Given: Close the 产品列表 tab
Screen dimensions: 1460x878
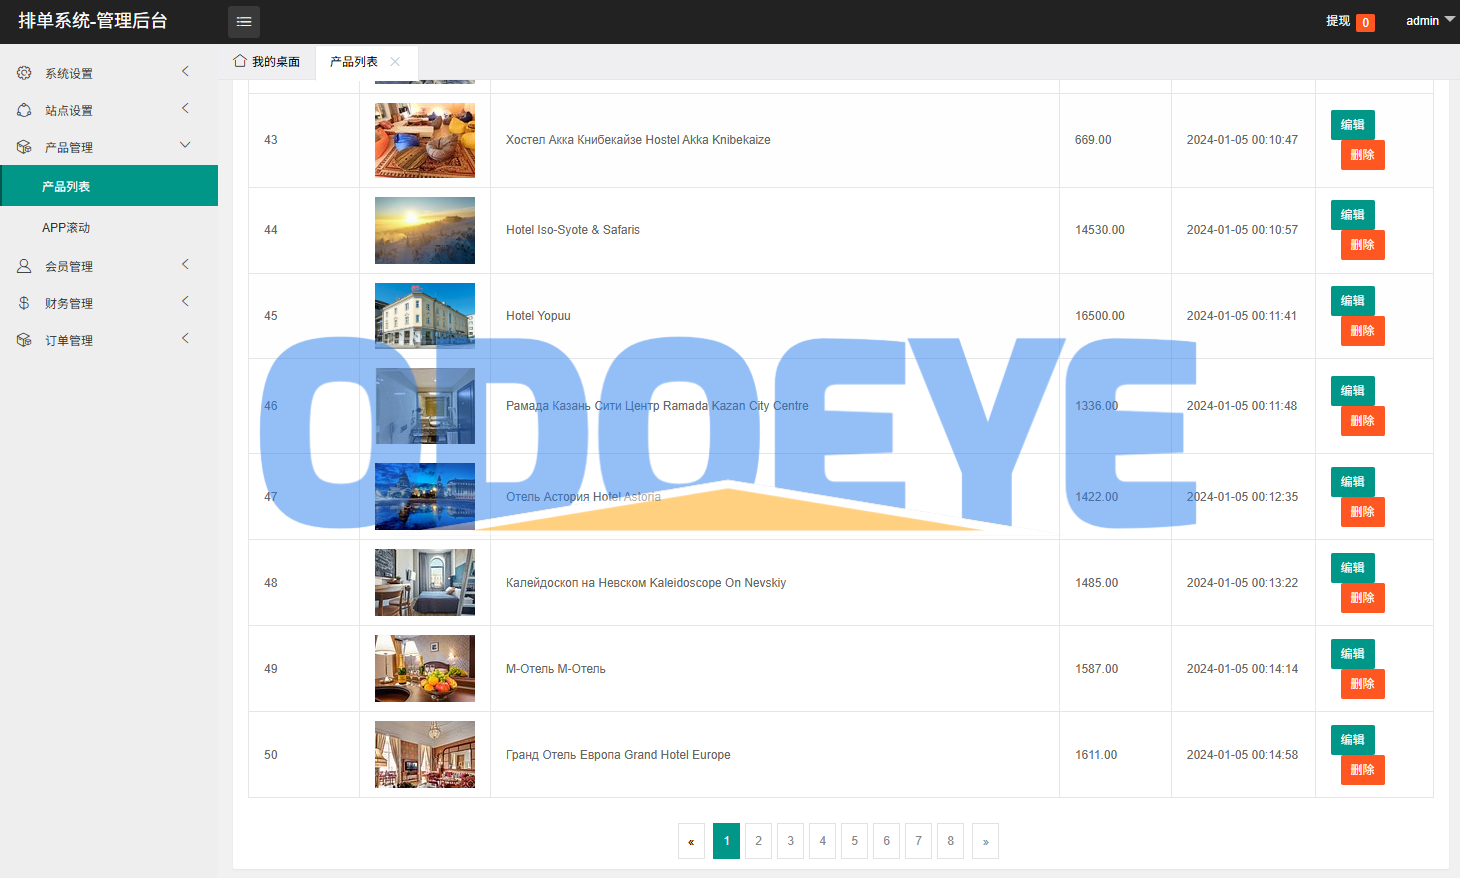Looking at the screenshot, I should (x=395, y=62).
